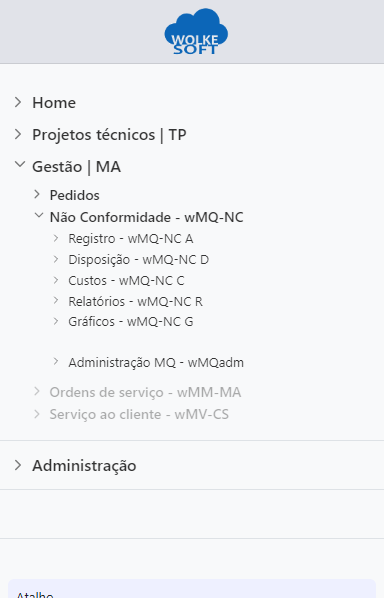Open Registro - wMQ-NC A
Image resolution: width=384 pixels, height=598 pixels.
[130, 239]
